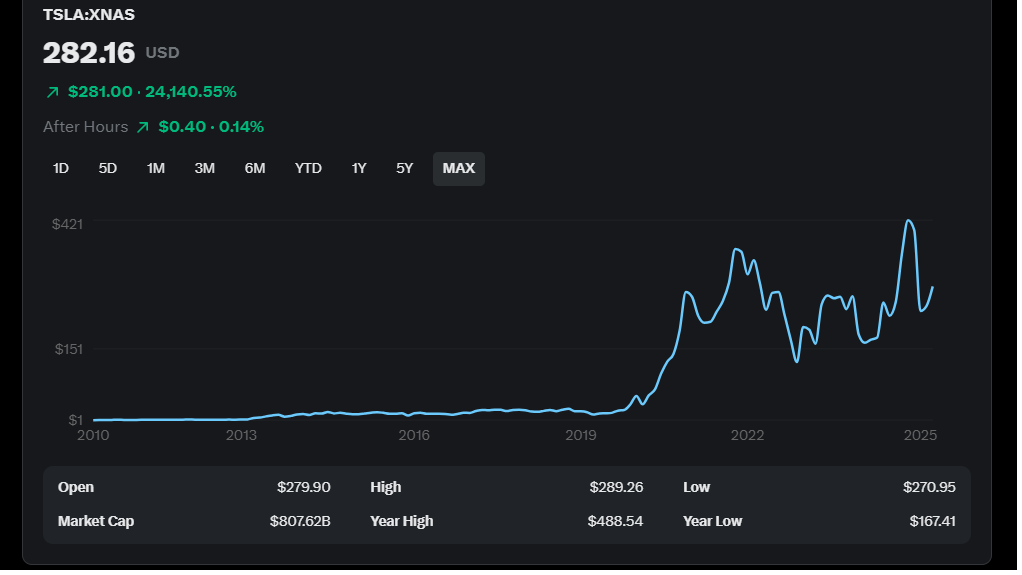The image size is (1022, 575).
Task: Show the 1Y price chart
Action: (359, 170)
